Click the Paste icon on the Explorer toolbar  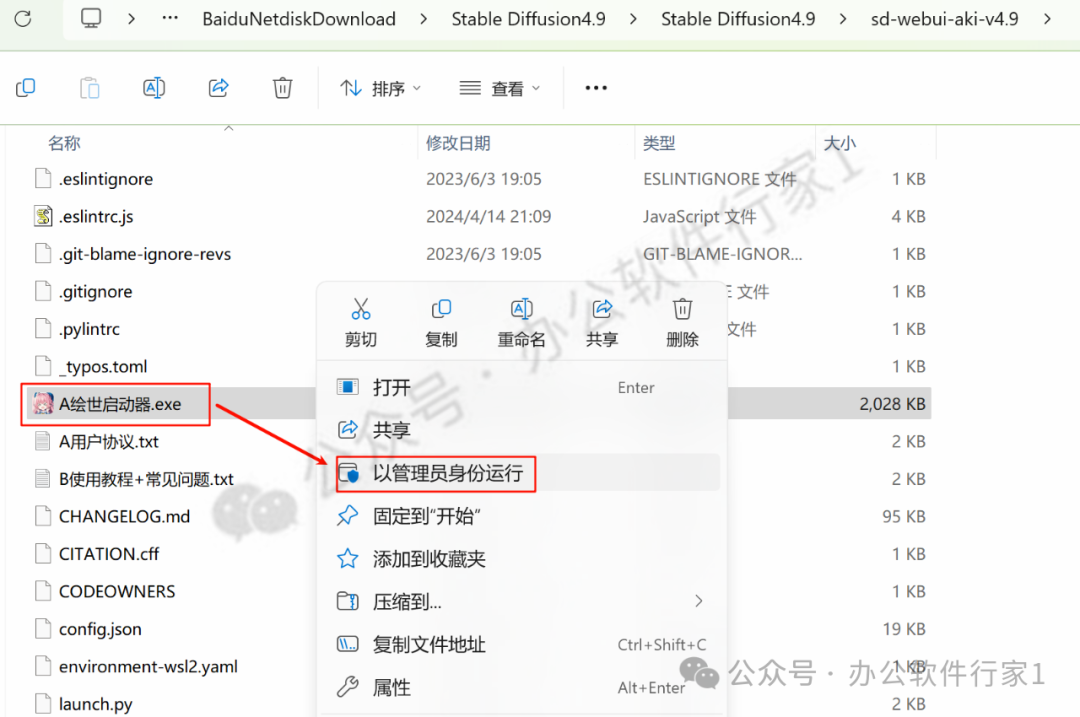[89, 87]
